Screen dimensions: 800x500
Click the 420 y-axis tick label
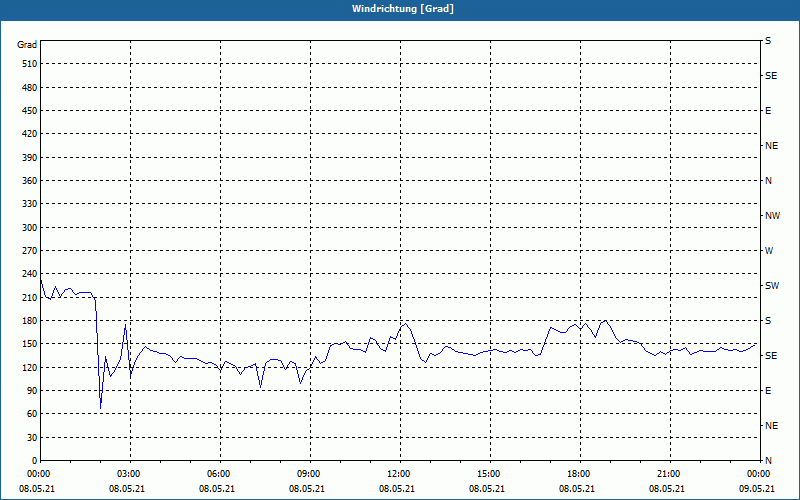point(30,134)
